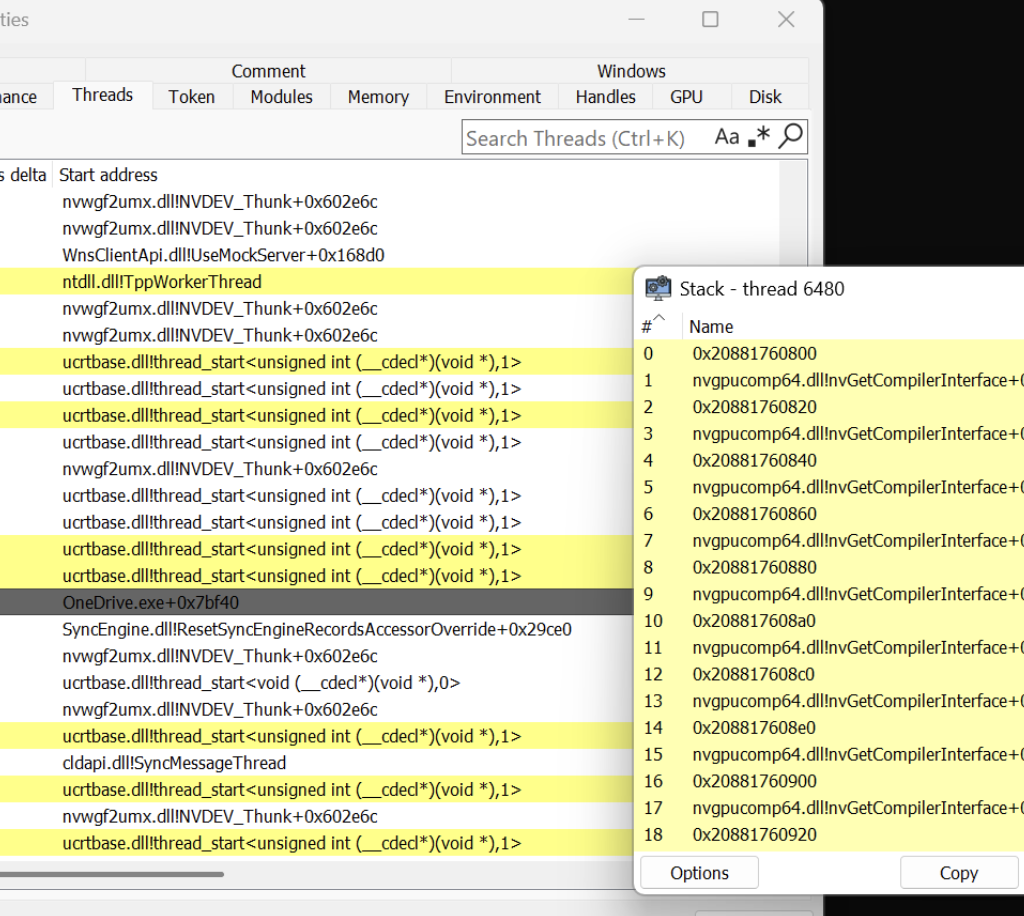Toggle regex search (.*) icon

pyautogui.click(x=760, y=138)
